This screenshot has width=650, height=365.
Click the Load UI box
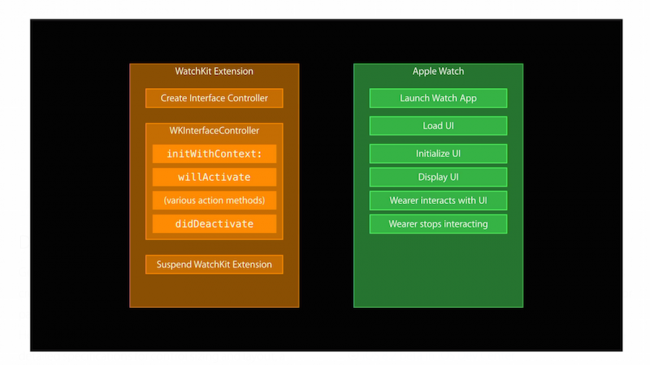438,126
